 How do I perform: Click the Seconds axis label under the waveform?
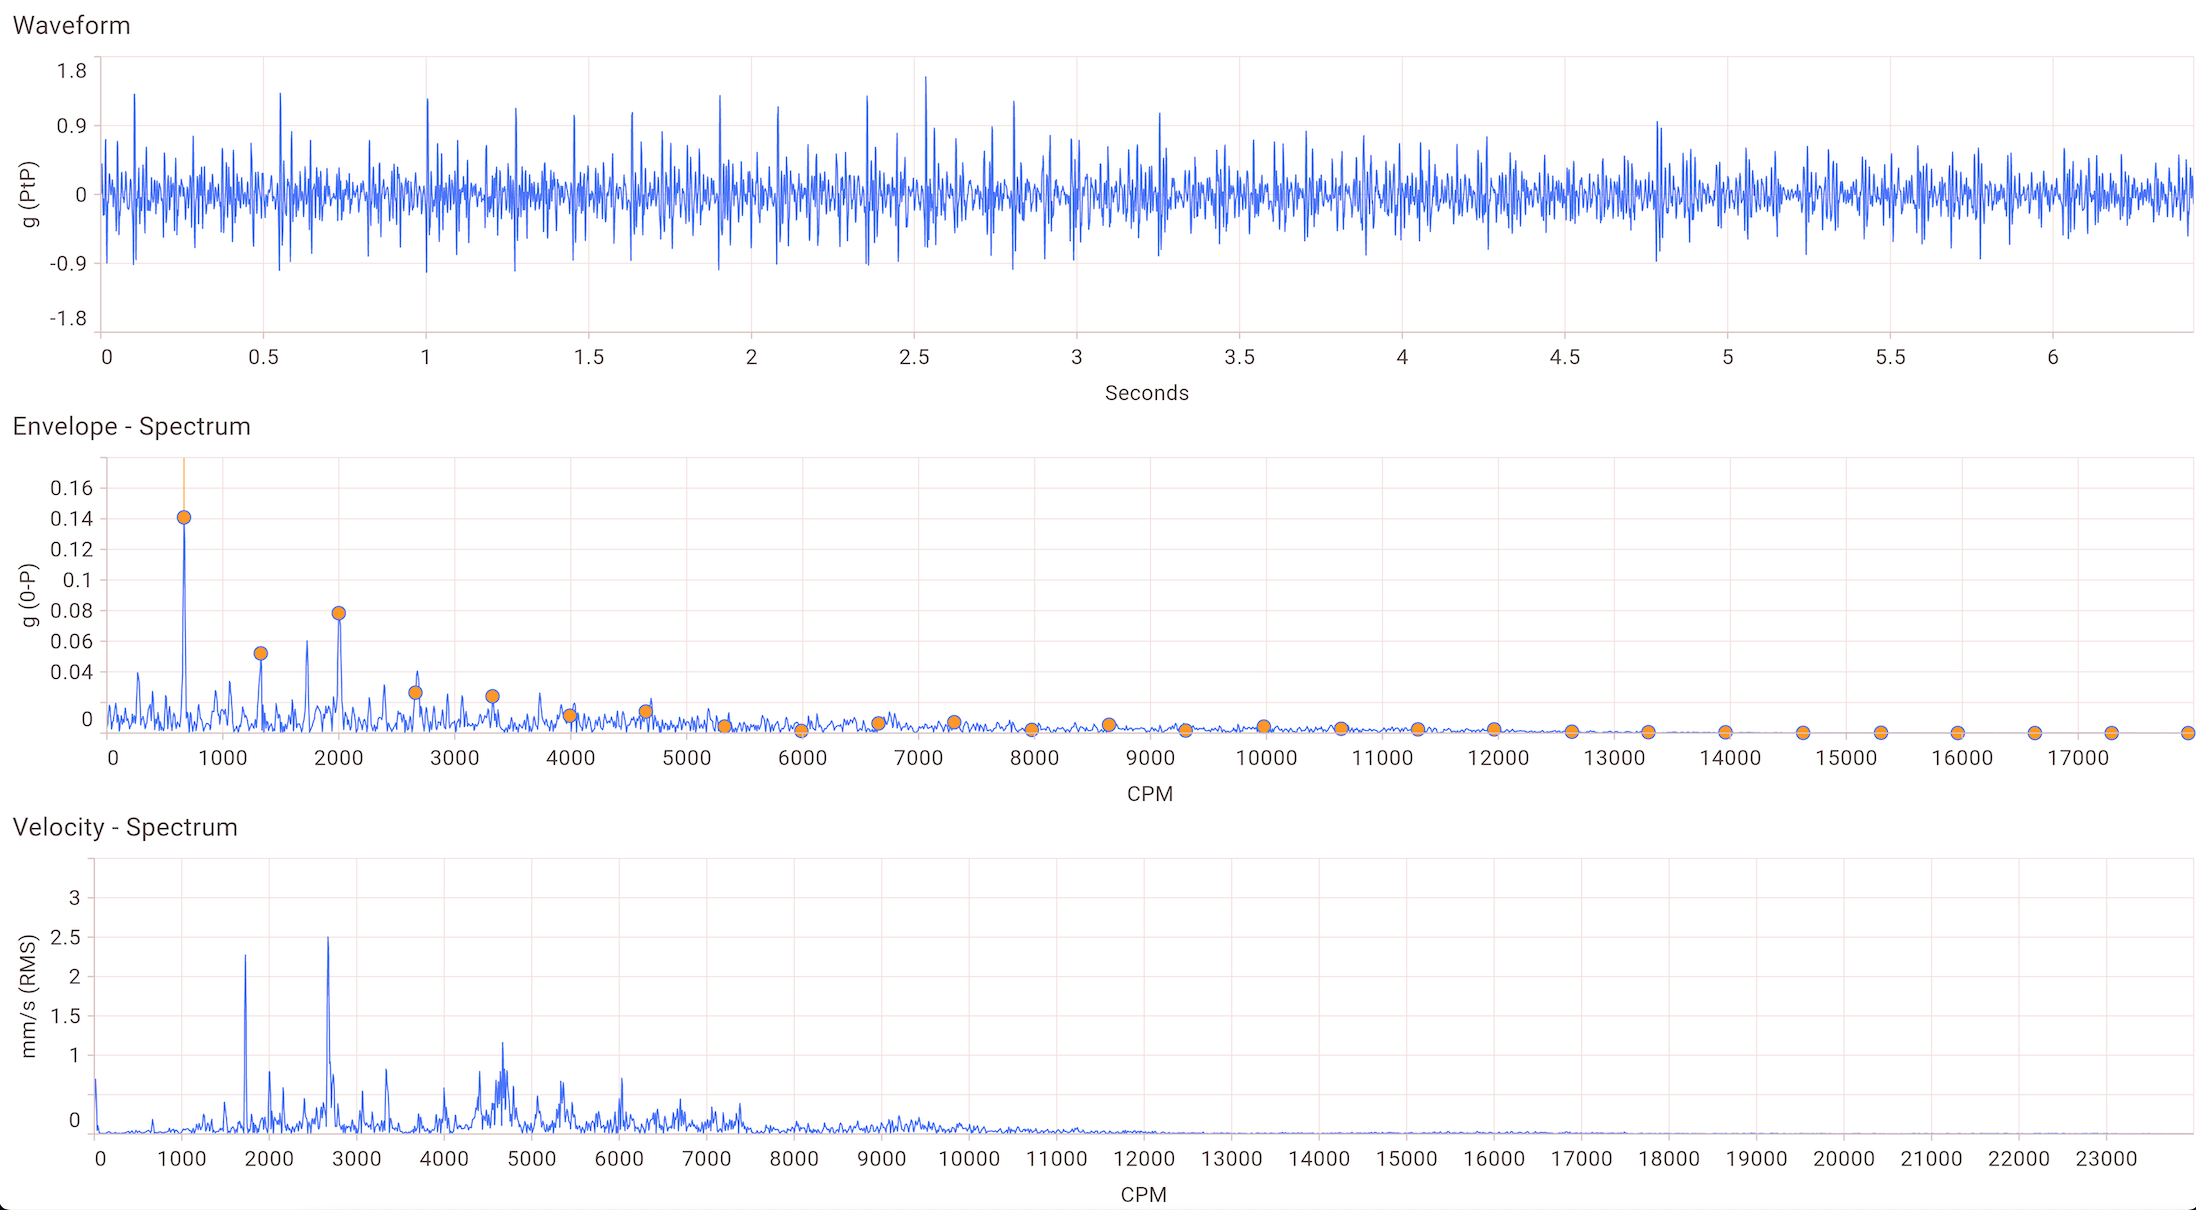[x=1146, y=393]
